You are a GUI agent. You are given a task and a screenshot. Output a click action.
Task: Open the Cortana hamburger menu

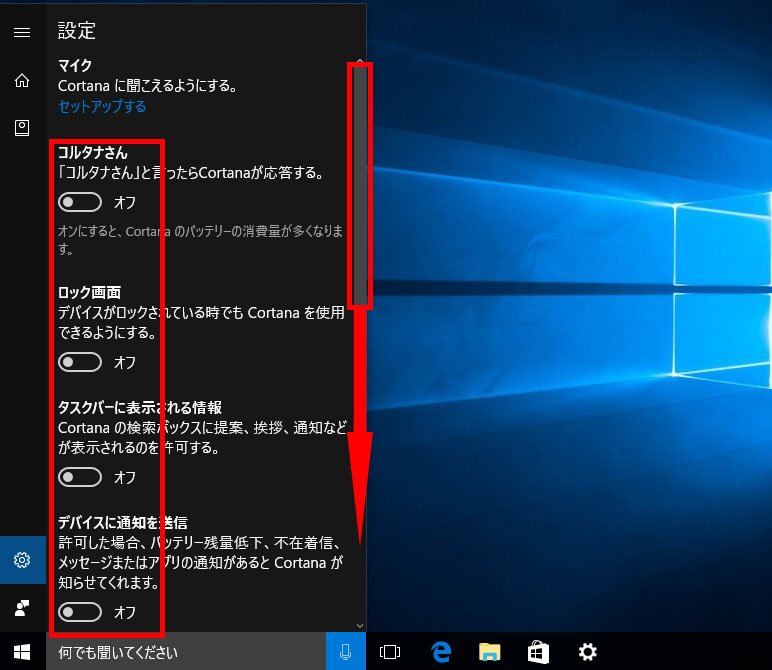(22, 32)
